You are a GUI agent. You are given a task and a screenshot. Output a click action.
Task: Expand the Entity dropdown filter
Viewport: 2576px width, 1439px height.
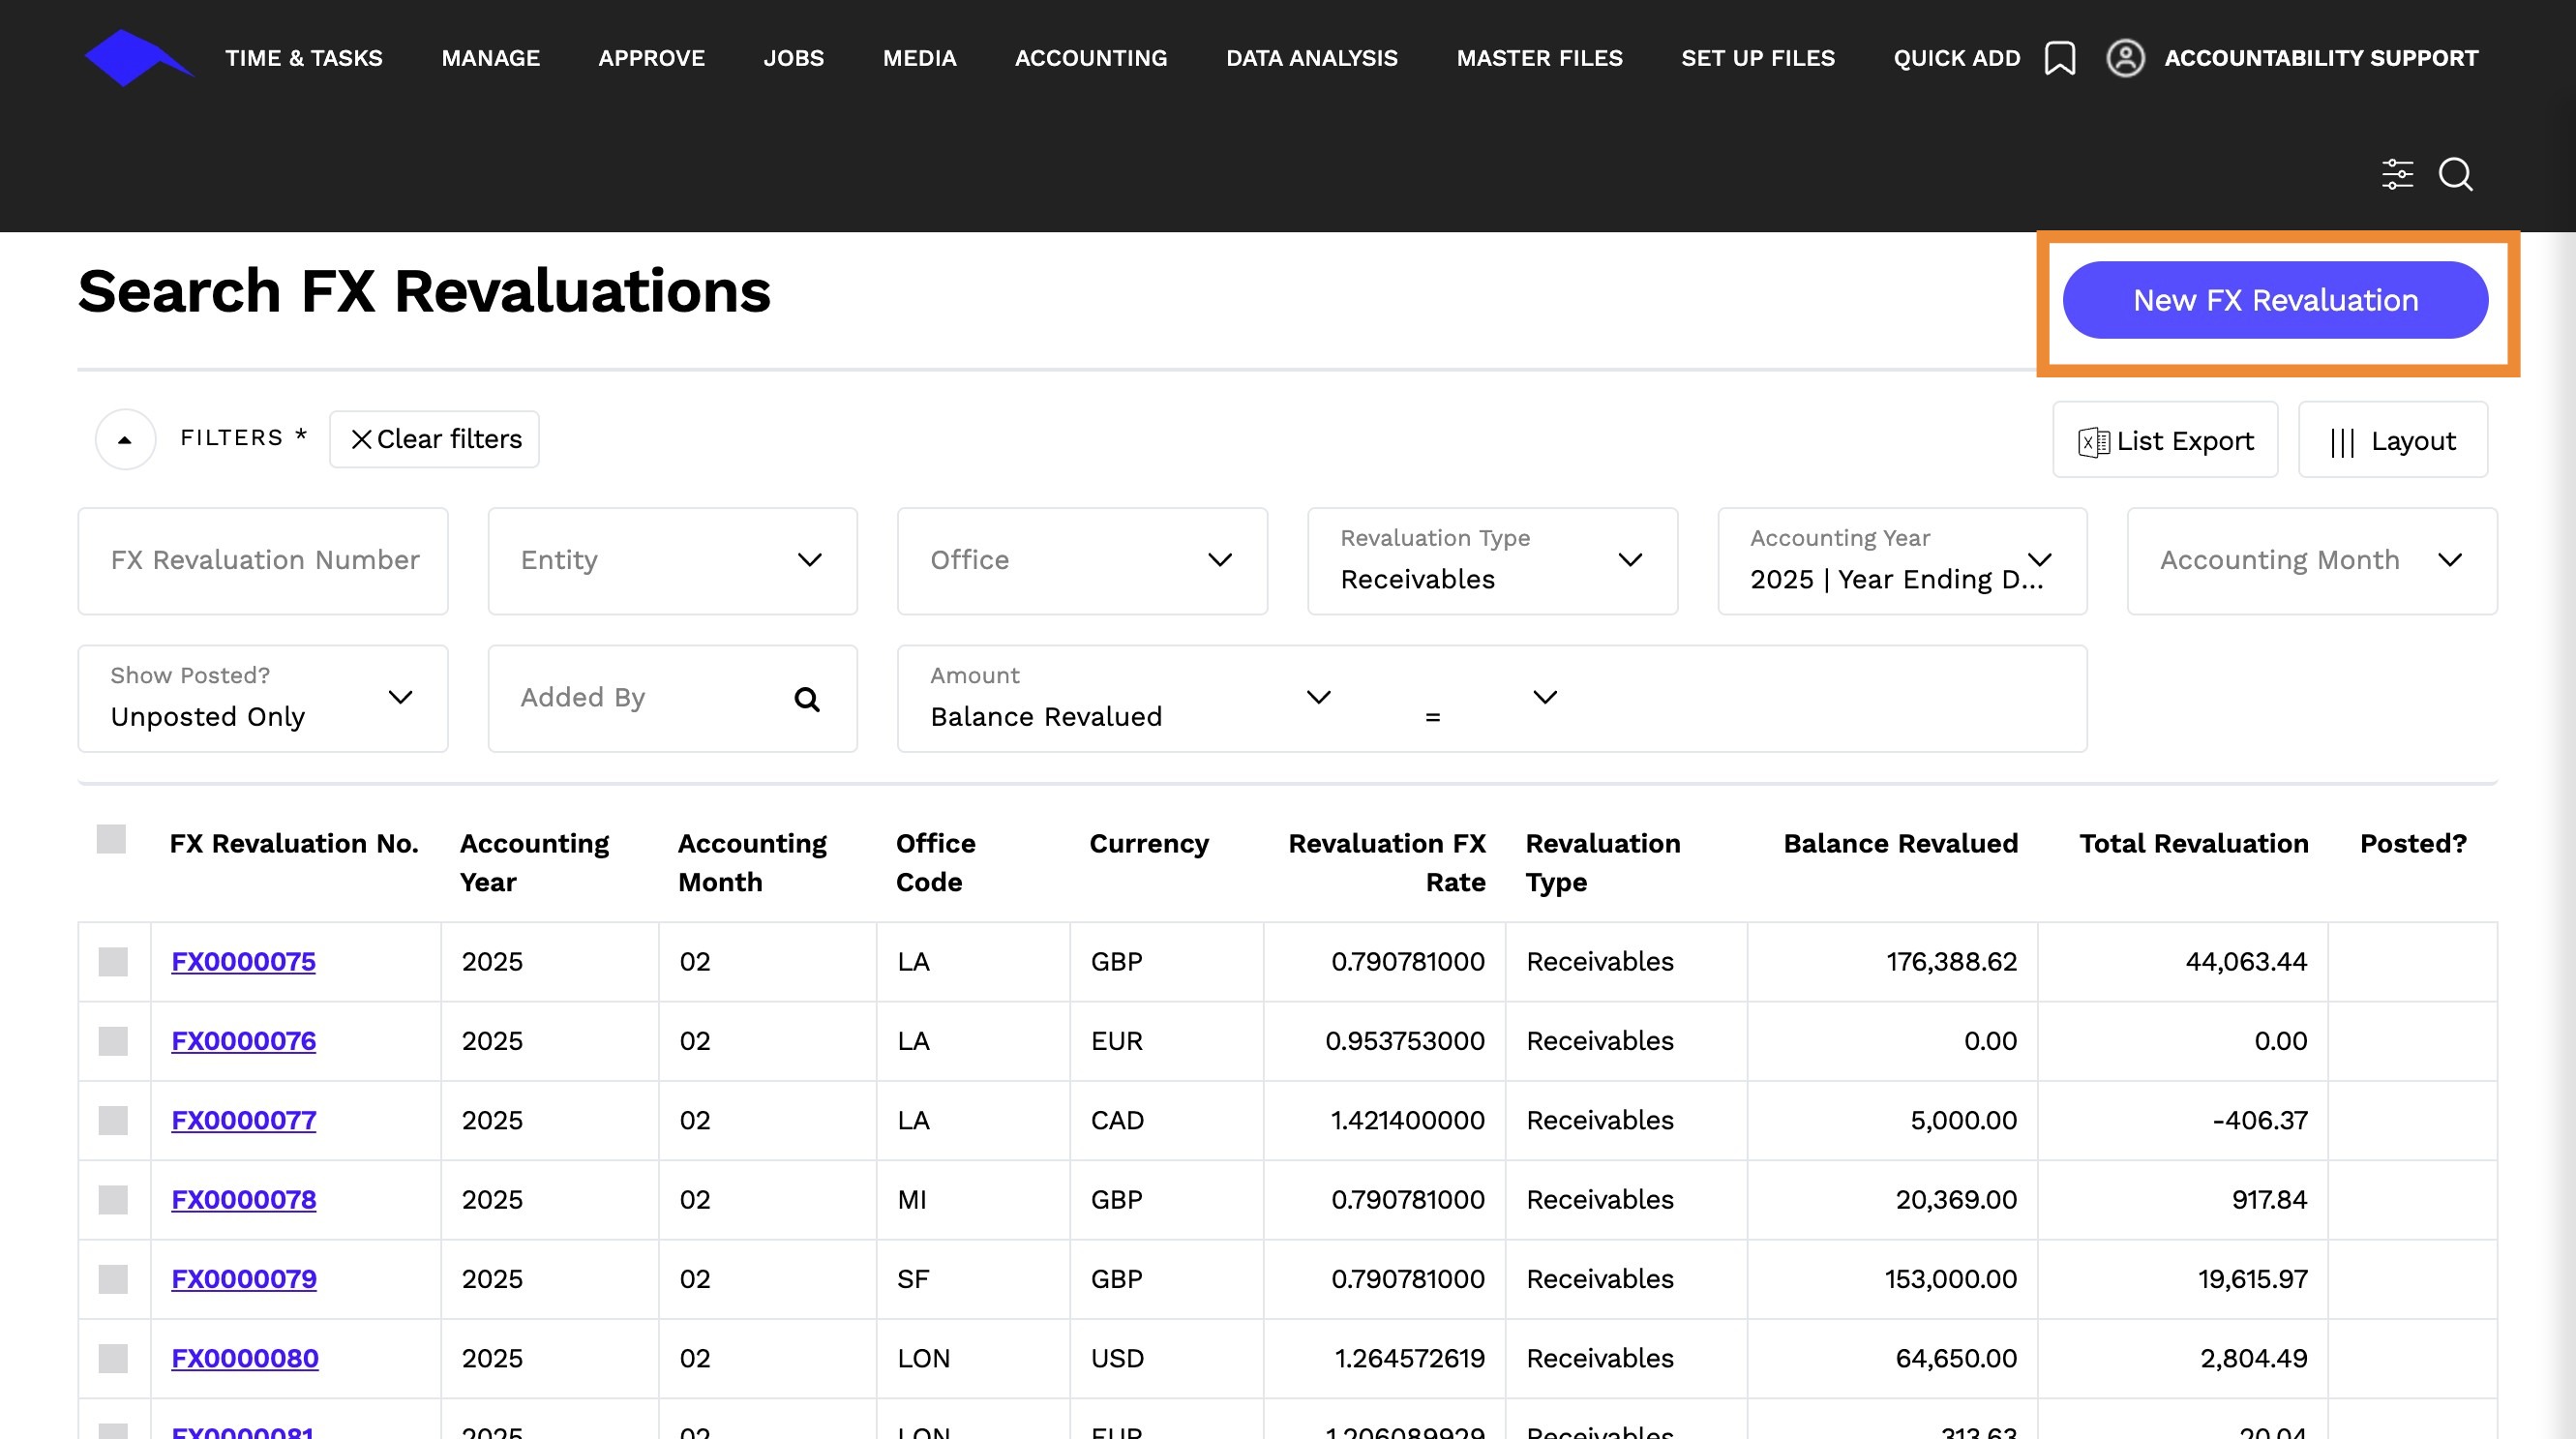tap(672, 561)
